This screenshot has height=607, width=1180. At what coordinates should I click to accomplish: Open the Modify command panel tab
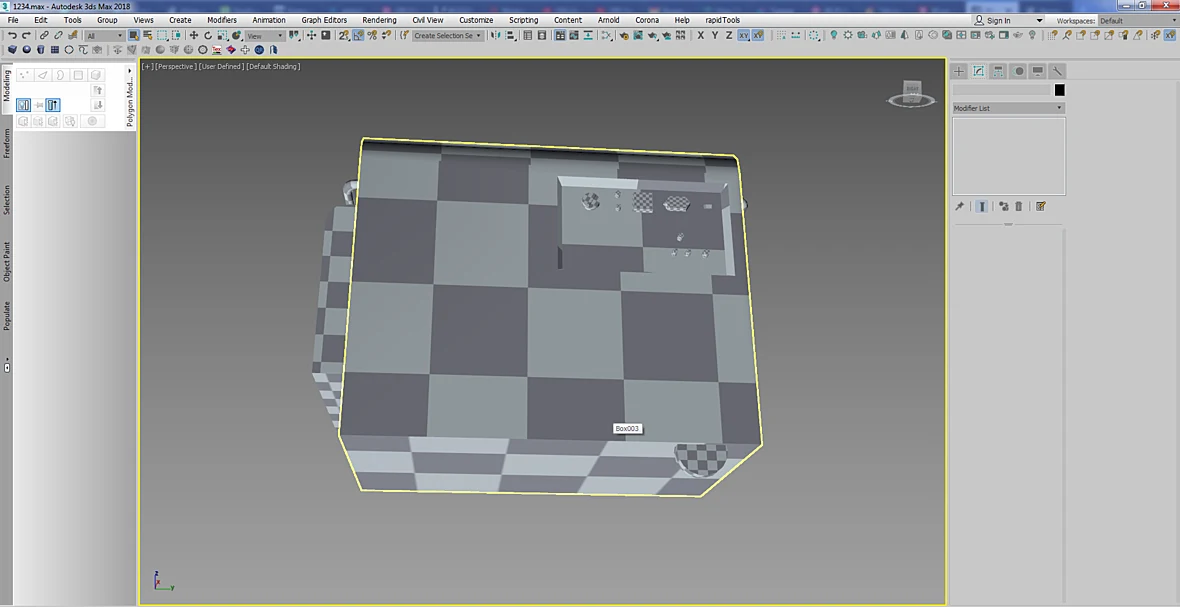979,71
